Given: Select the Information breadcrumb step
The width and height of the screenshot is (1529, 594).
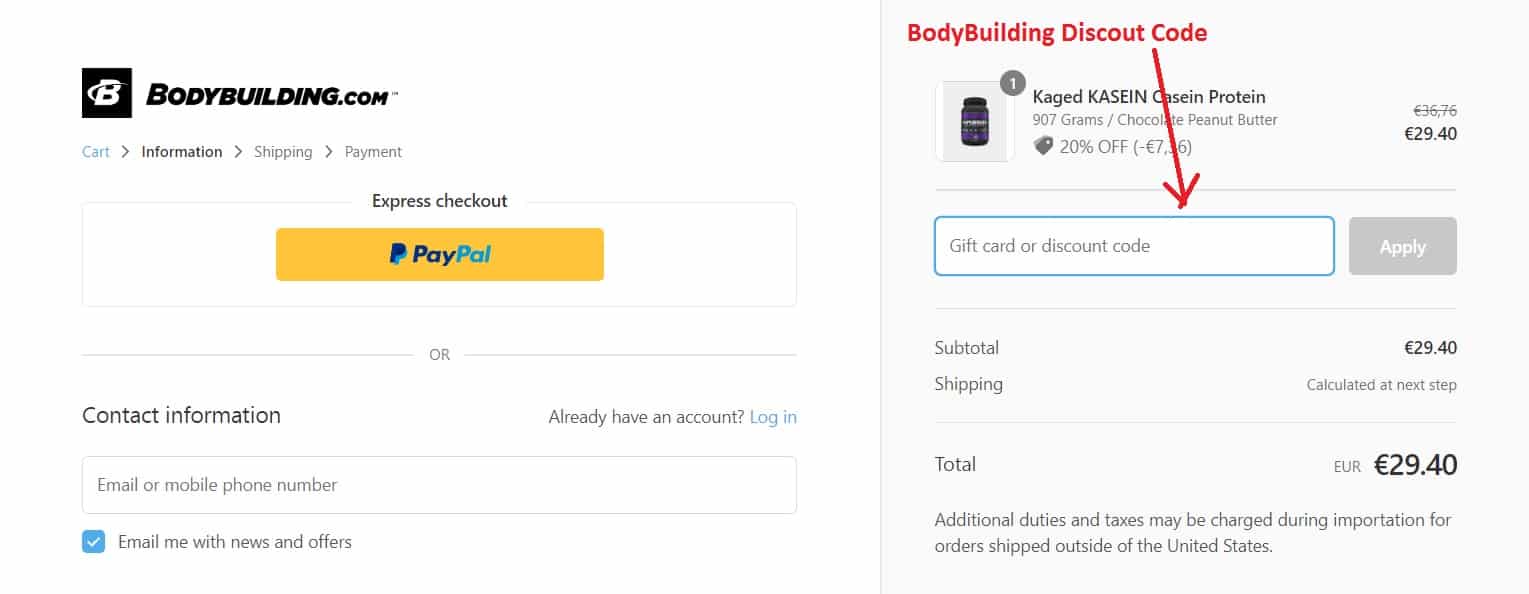Looking at the screenshot, I should pos(182,151).
